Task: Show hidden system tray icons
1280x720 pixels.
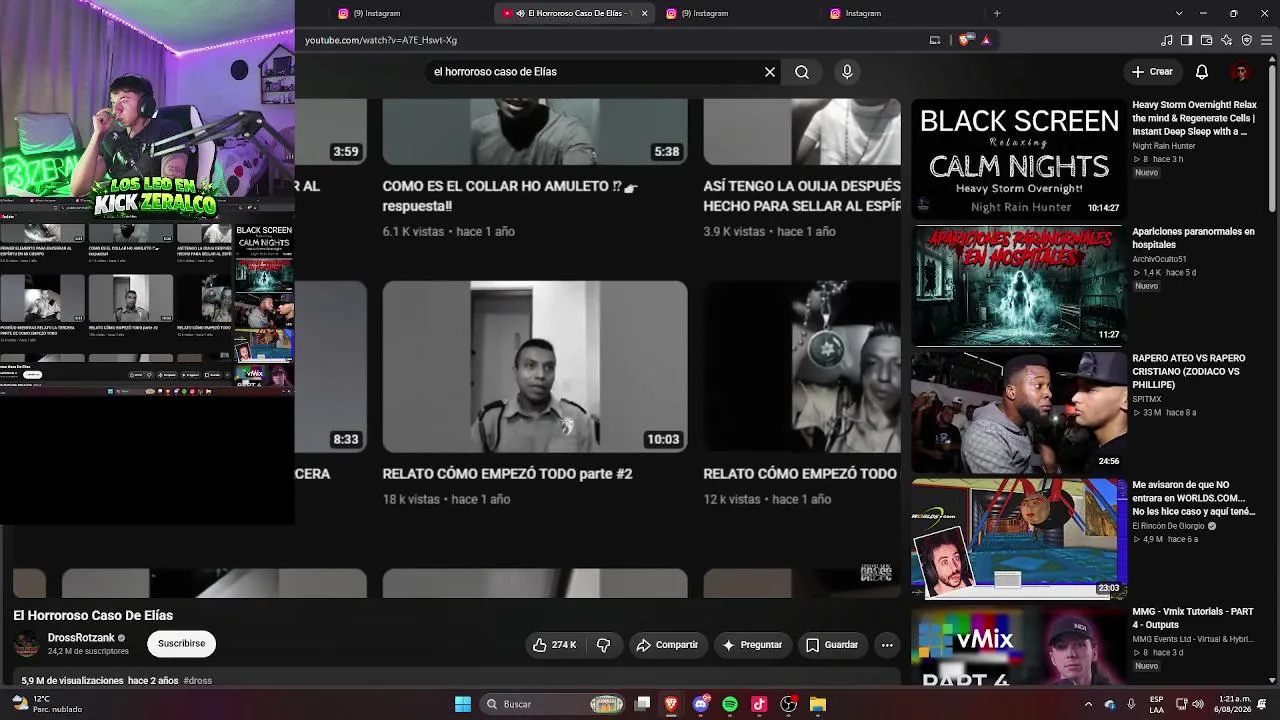Action: click(1088, 704)
